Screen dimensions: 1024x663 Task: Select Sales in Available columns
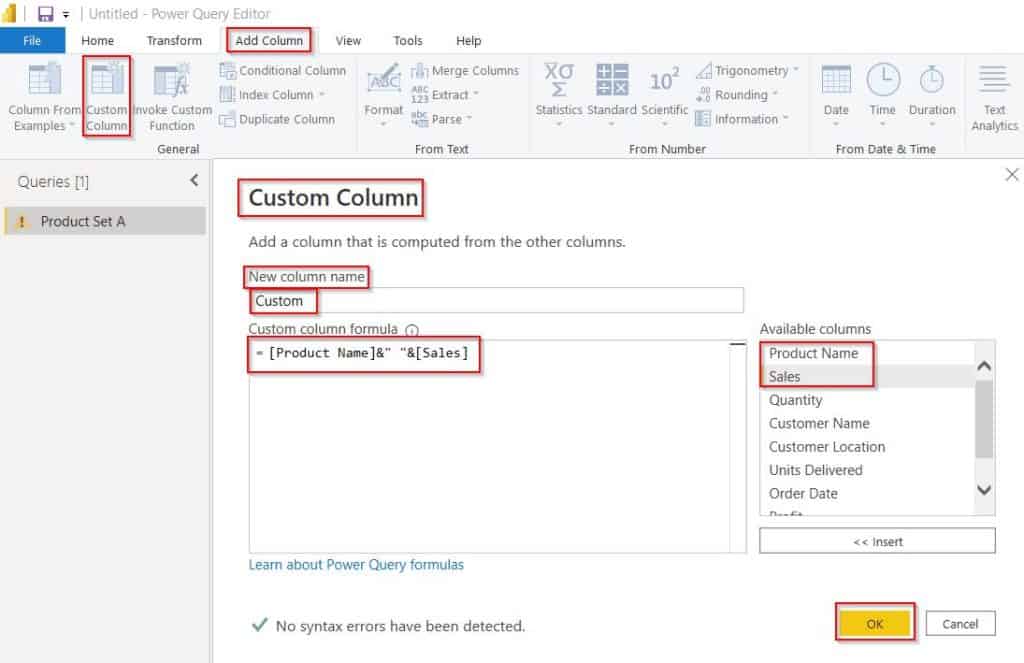(x=867, y=377)
